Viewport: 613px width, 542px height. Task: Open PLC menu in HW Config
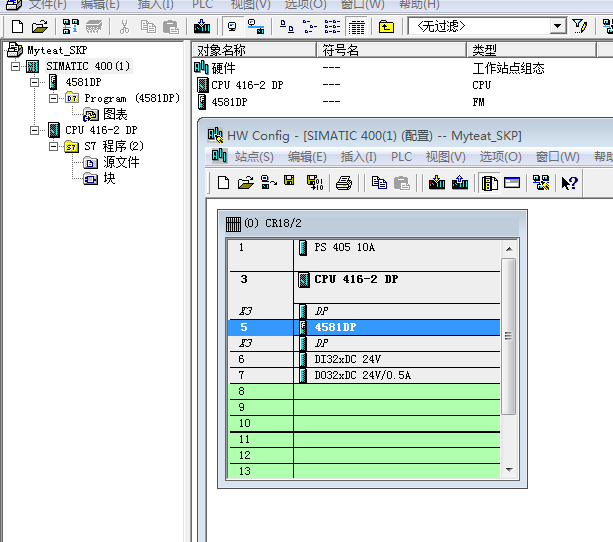pyautogui.click(x=401, y=157)
